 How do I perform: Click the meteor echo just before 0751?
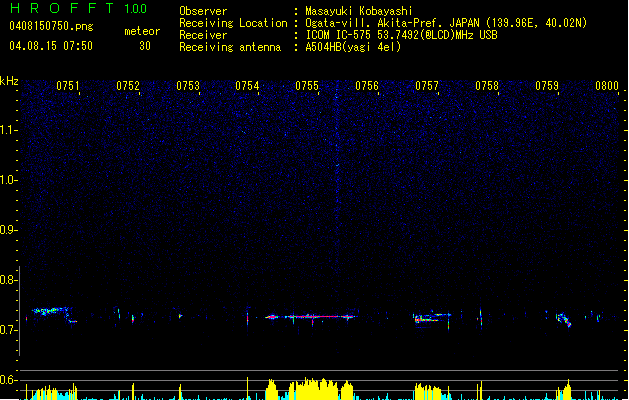[x=54, y=313]
